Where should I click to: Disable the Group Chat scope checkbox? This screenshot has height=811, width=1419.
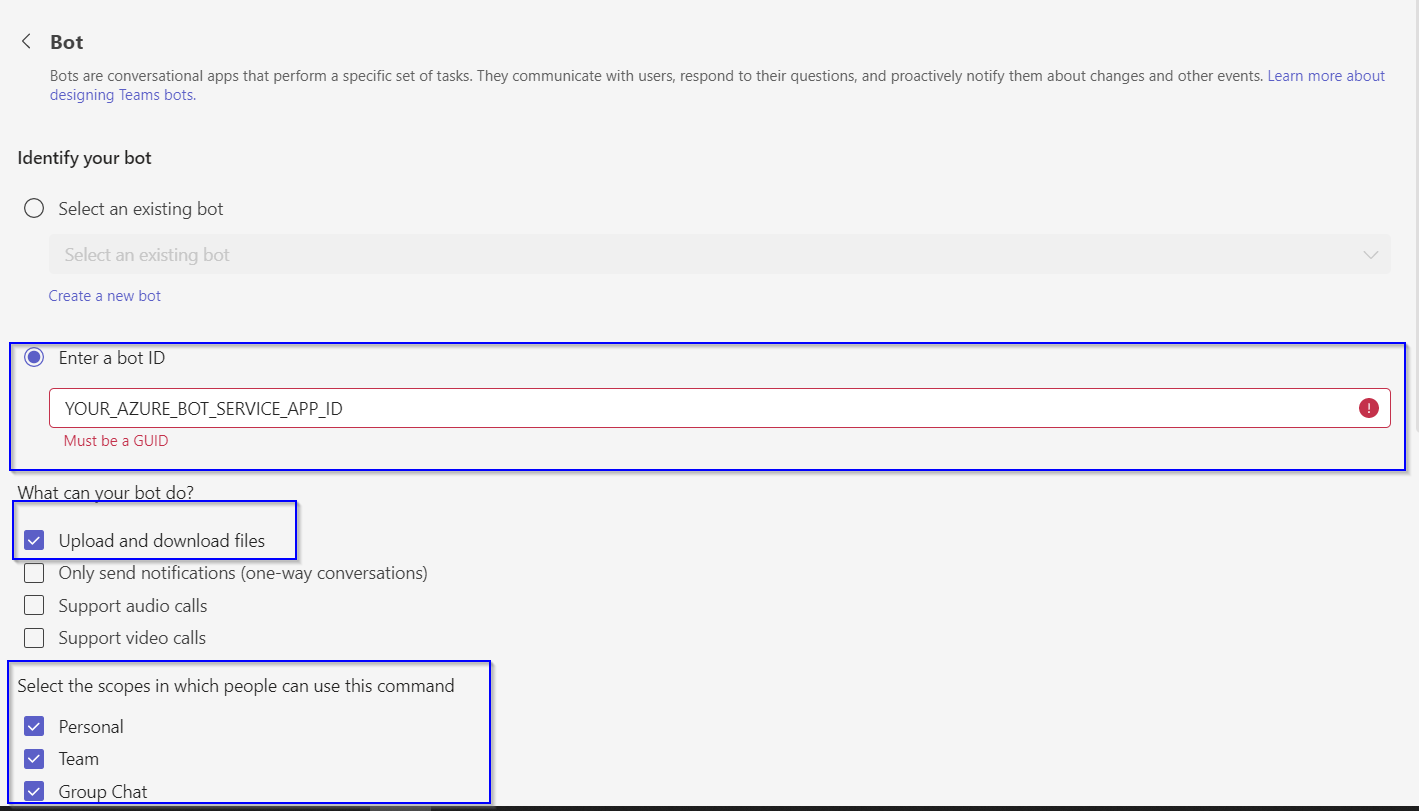point(34,791)
